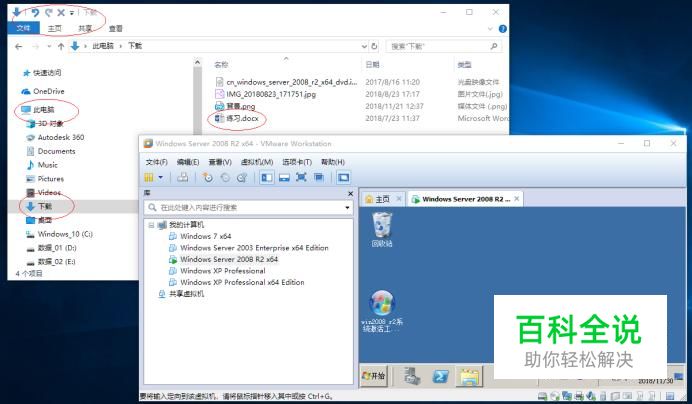The image size is (692, 404).
Task: Open VMware 编辑(E) menu
Action: 188,162
